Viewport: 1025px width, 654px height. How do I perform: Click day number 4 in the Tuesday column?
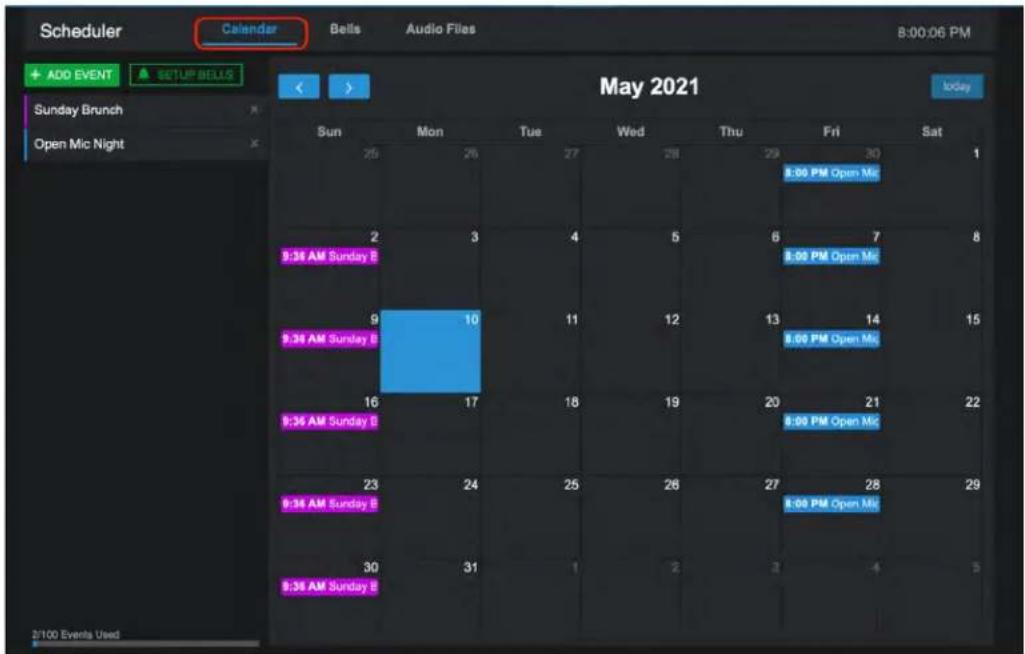pos(575,237)
